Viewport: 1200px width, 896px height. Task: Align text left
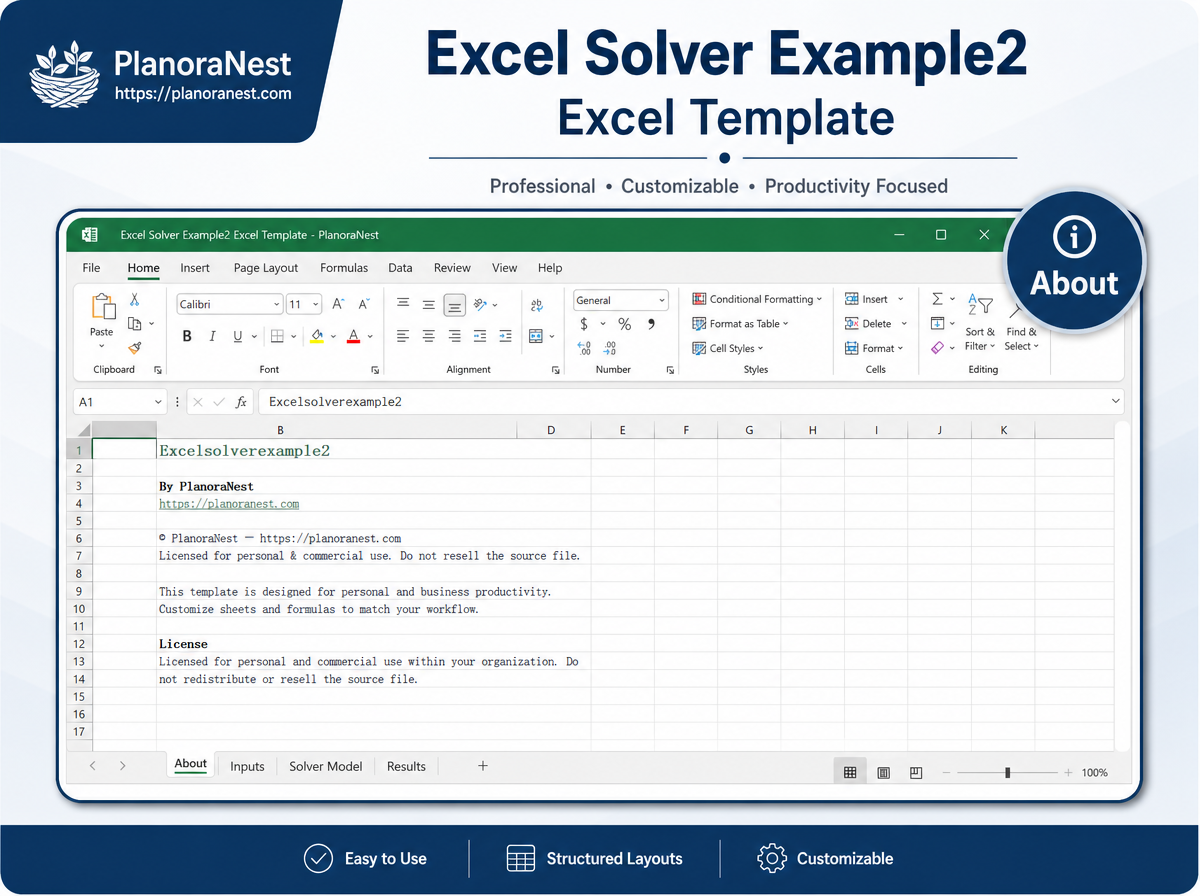point(403,337)
